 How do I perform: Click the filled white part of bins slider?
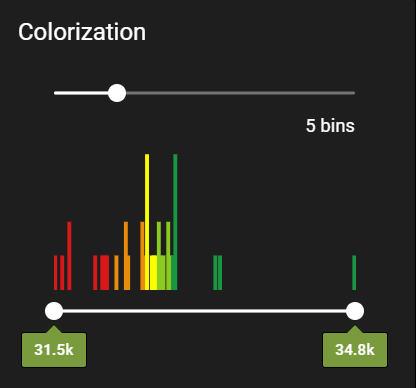[81, 93]
